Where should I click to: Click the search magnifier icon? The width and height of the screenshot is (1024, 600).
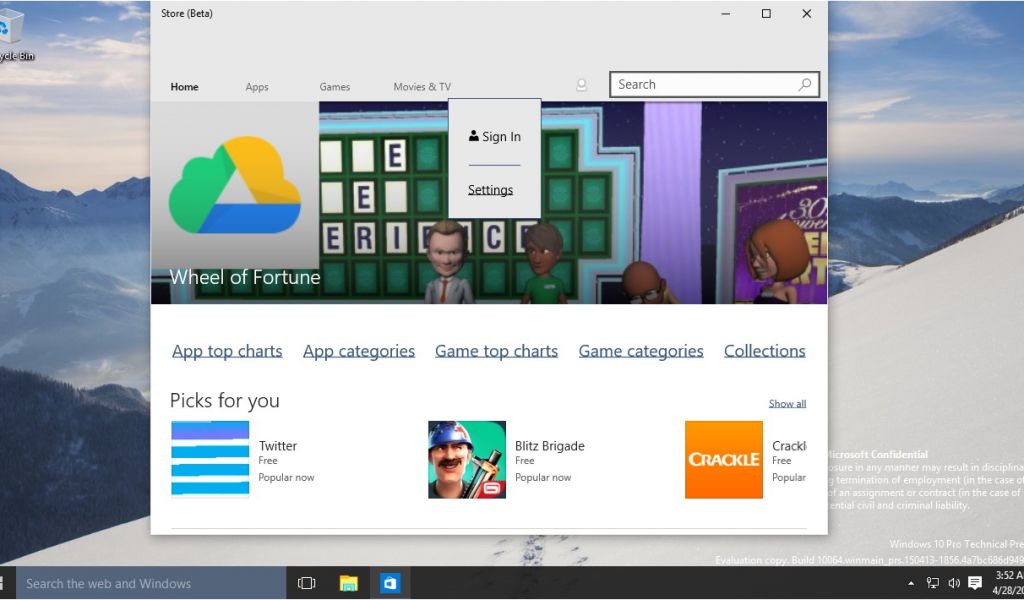pos(804,85)
